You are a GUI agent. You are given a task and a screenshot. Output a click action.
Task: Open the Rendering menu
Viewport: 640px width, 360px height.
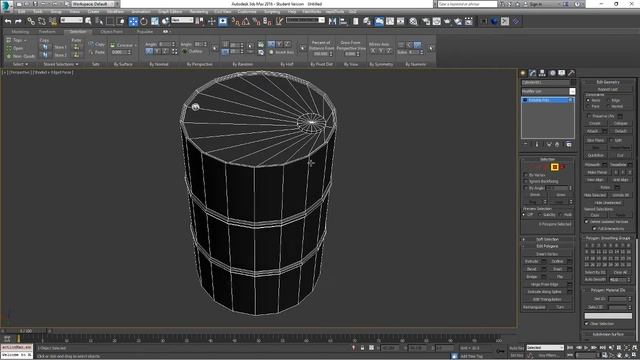(199, 12)
